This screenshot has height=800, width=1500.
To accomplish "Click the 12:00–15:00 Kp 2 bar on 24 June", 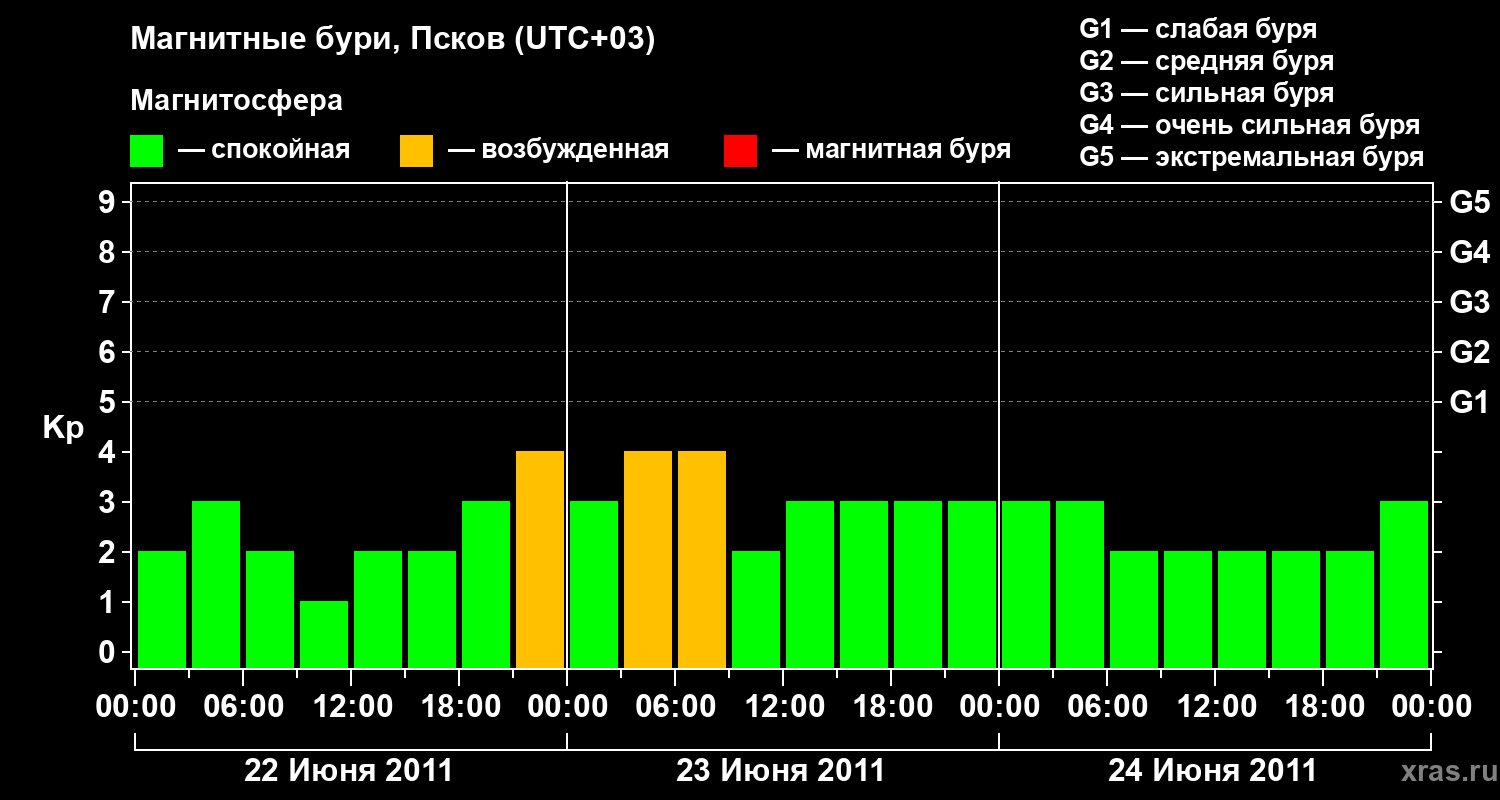I will tap(1242, 609).
